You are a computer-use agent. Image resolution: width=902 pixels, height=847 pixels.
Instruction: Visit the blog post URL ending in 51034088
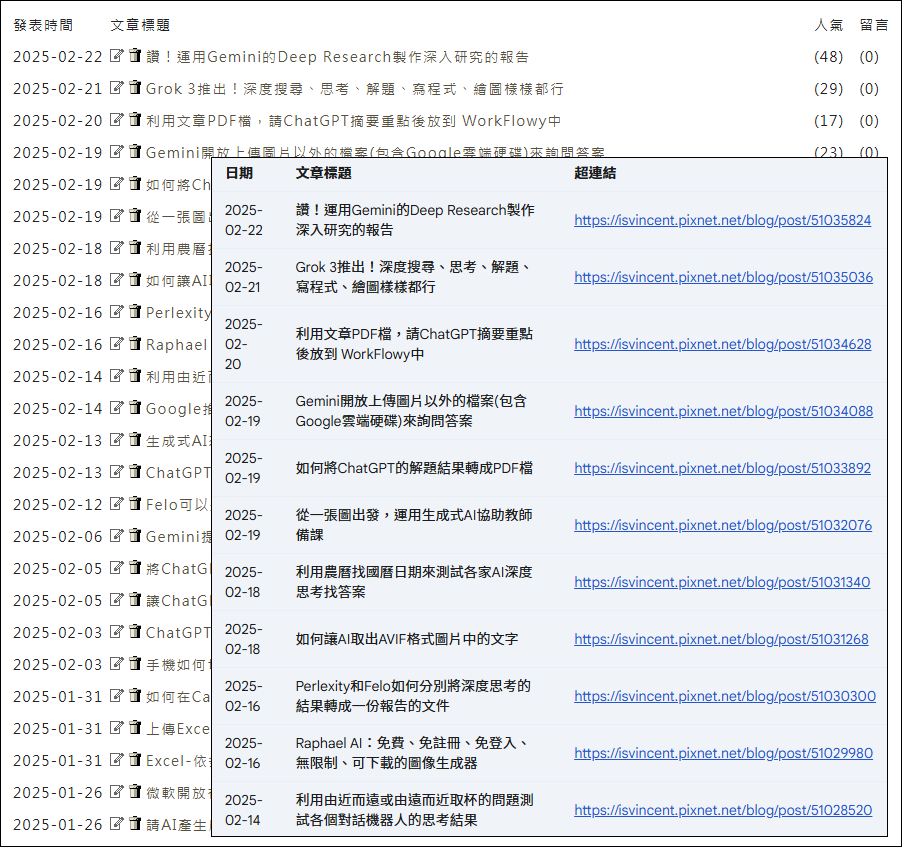tap(723, 411)
